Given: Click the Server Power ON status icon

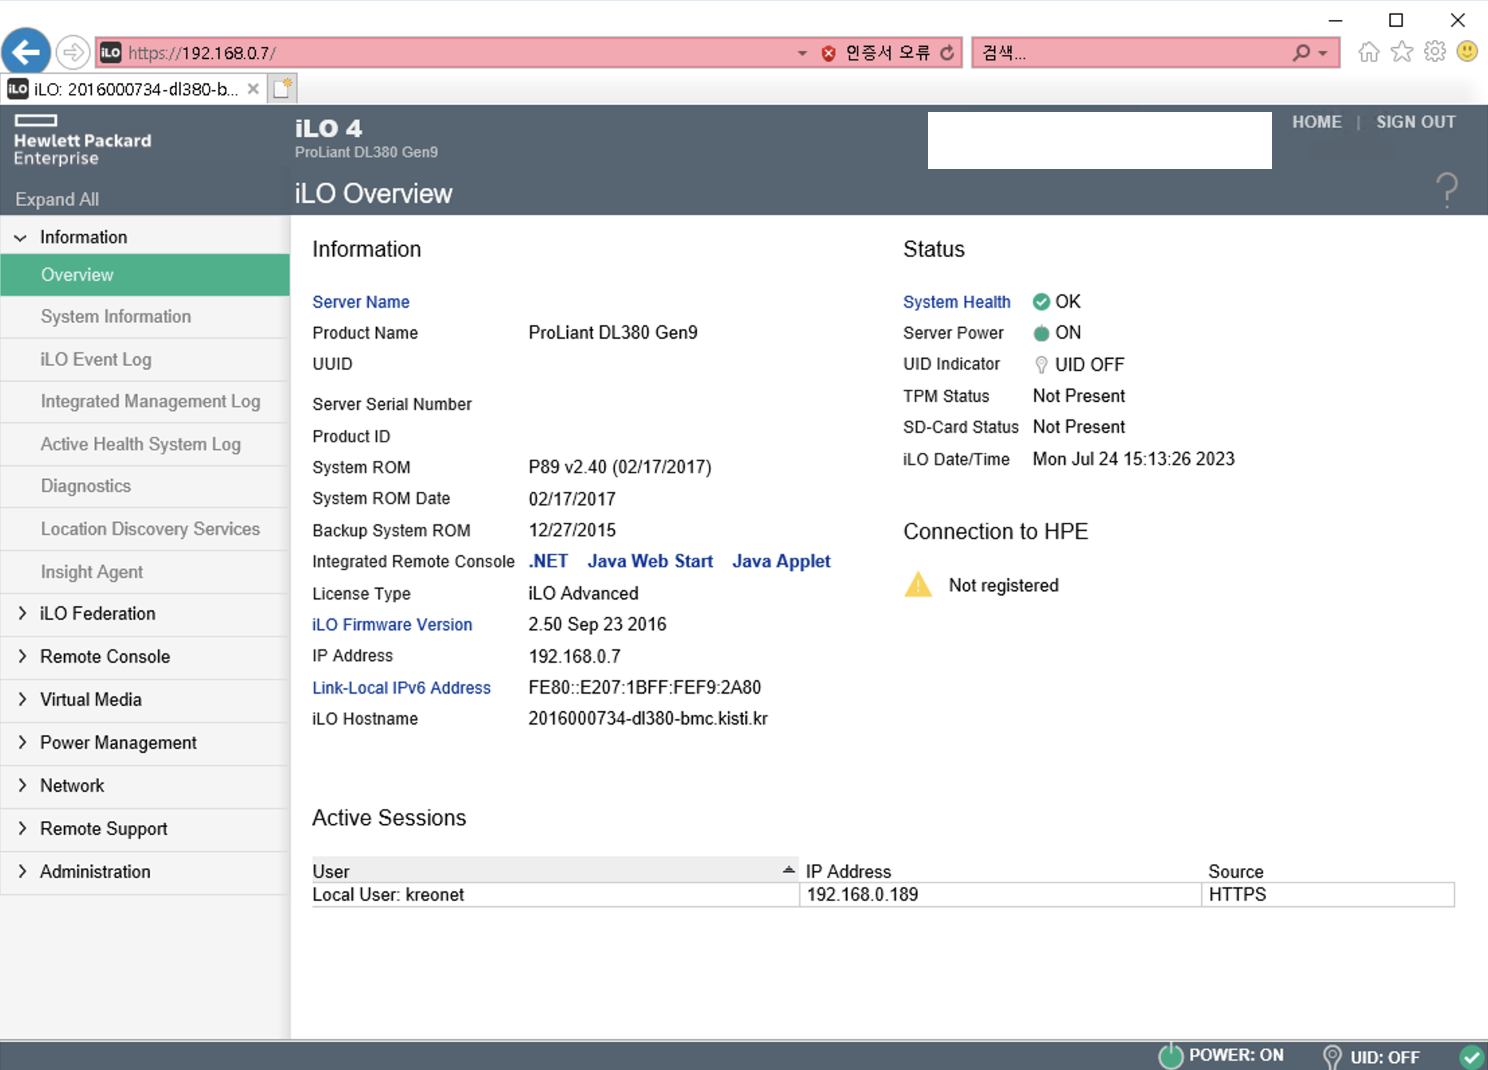Looking at the screenshot, I should coord(1041,333).
